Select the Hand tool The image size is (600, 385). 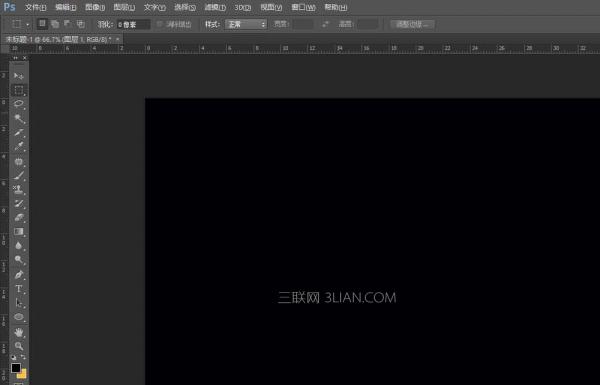tap(18, 332)
